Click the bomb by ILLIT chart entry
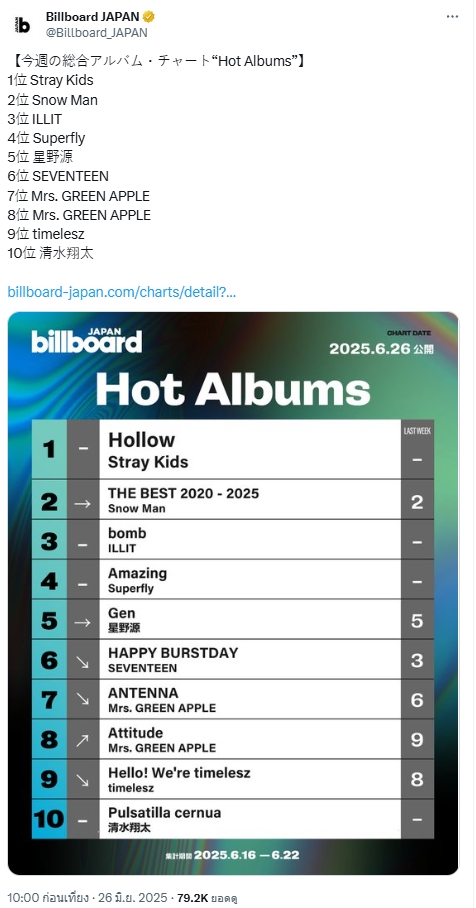The image size is (476, 908). tap(250, 540)
